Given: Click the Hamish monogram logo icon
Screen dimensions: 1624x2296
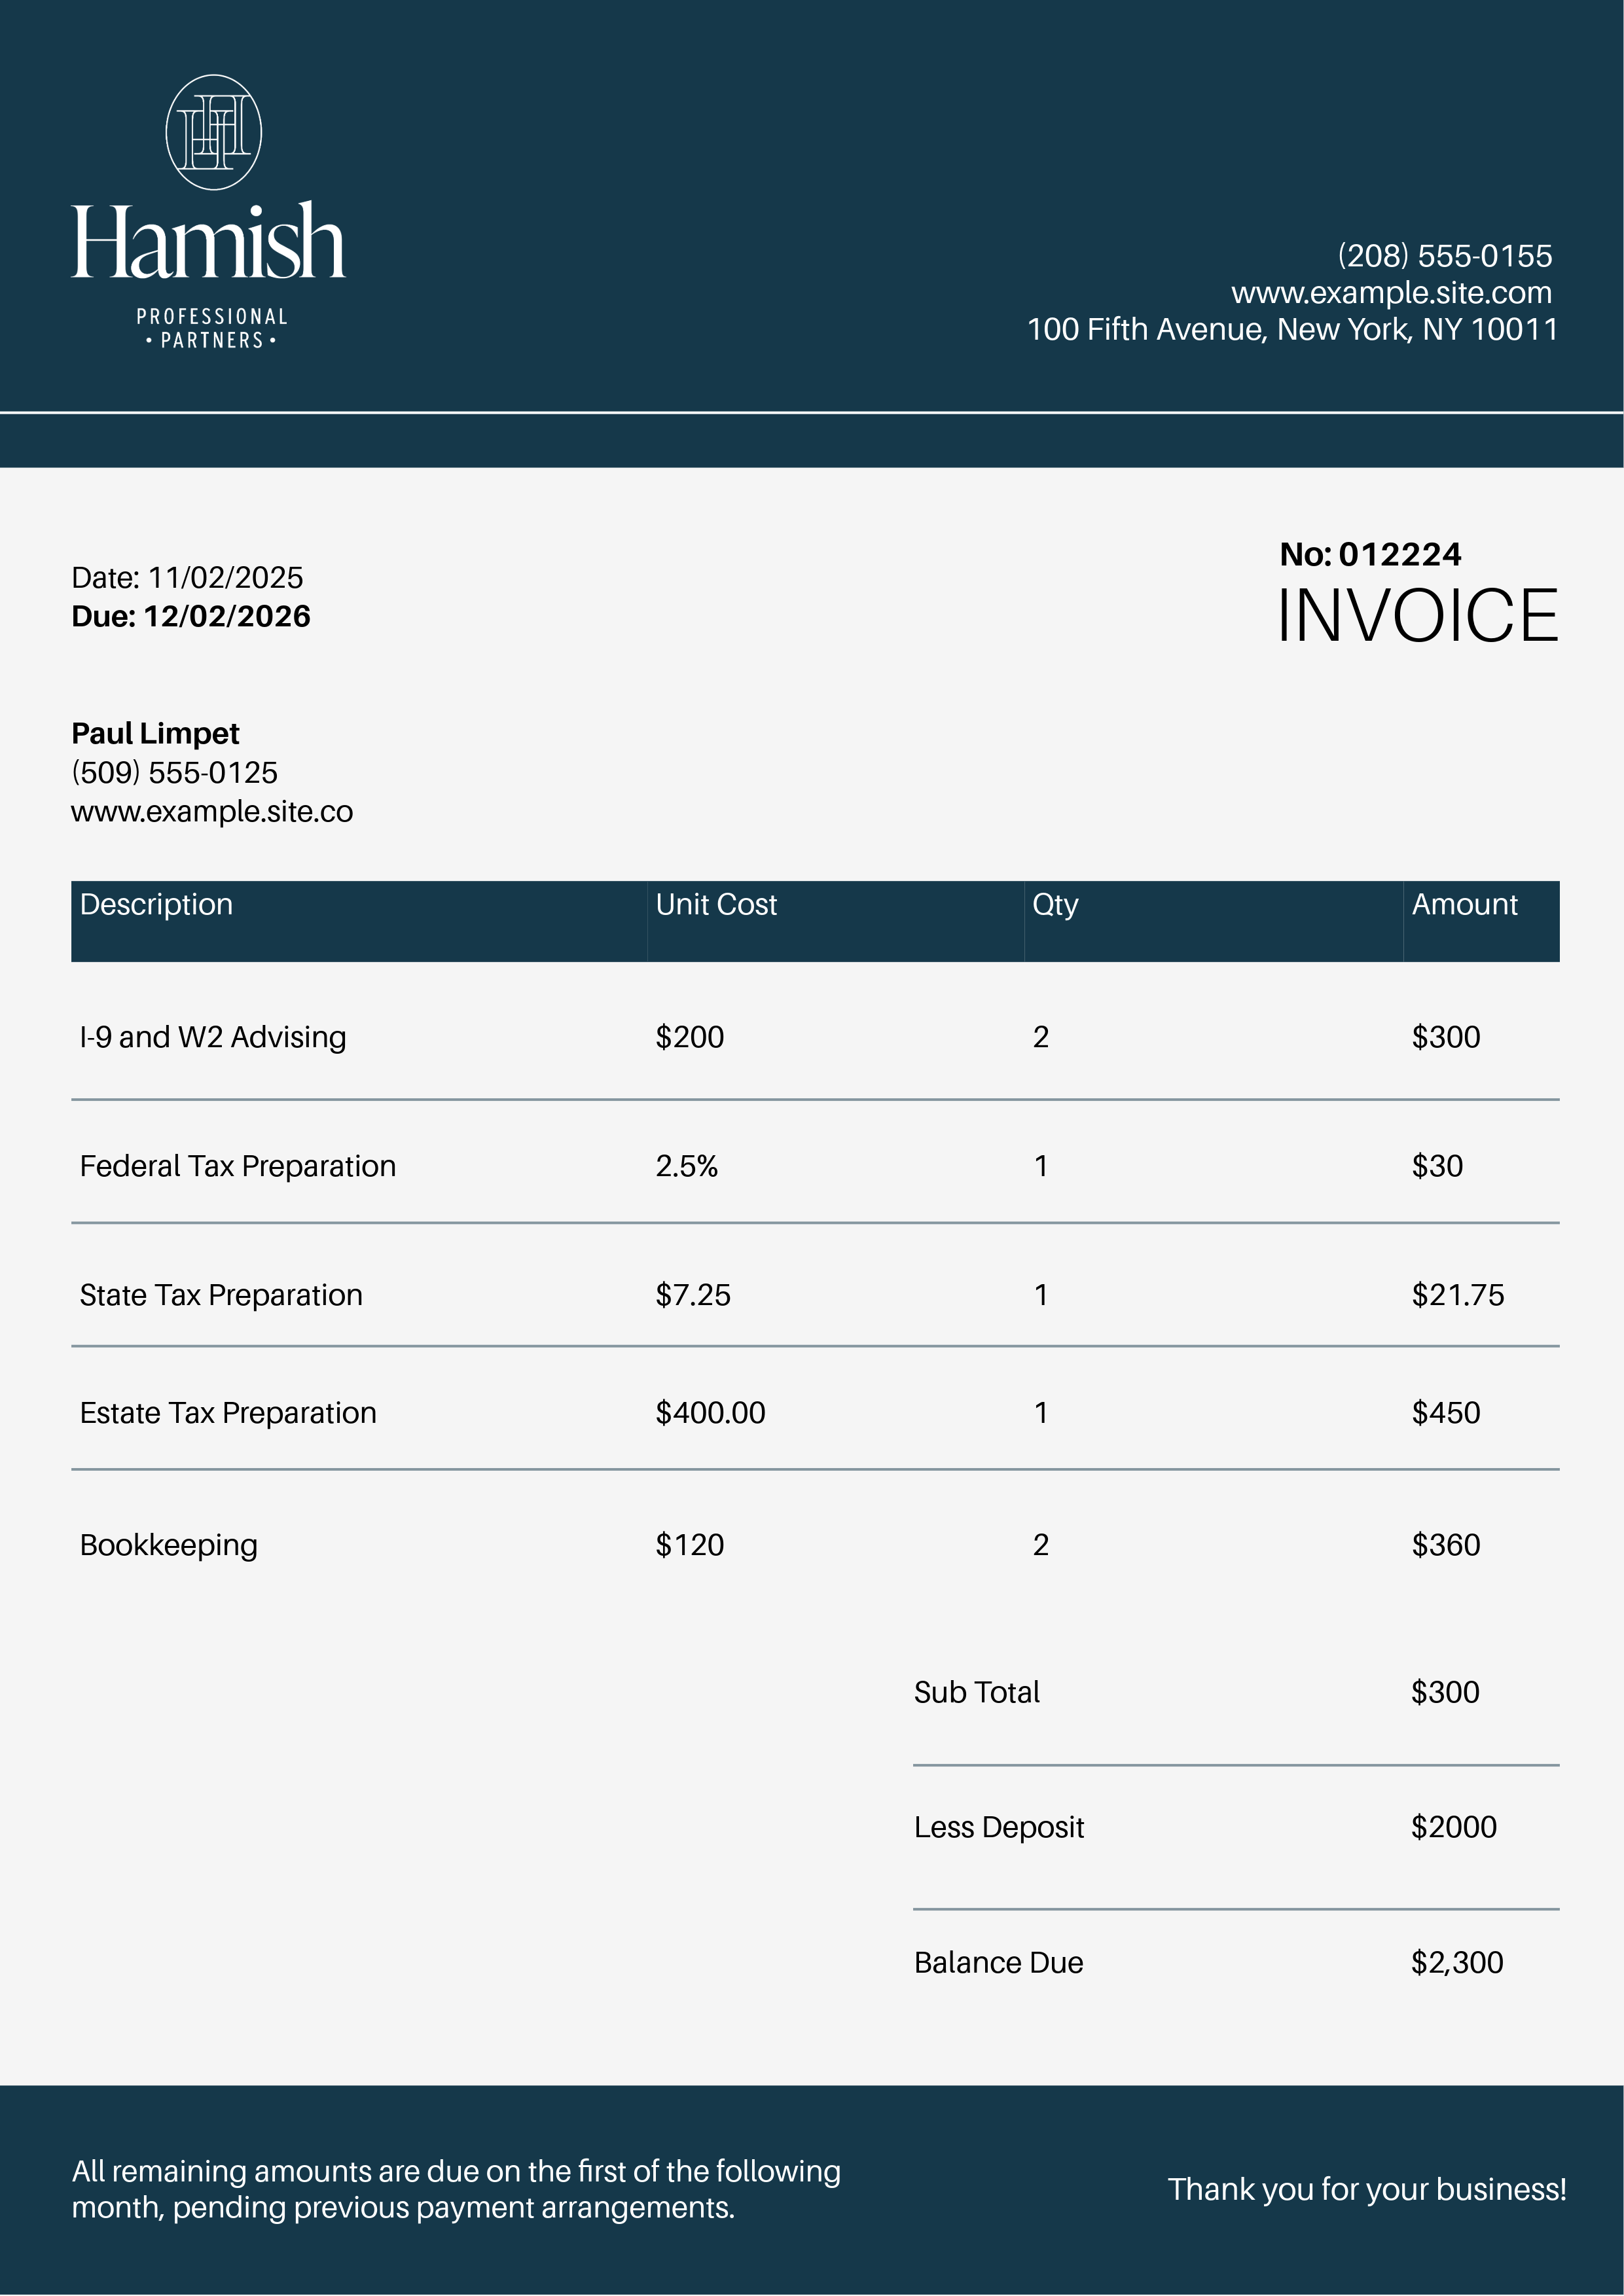Looking at the screenshot, I should pyautogui.click(x=213, y=132).
